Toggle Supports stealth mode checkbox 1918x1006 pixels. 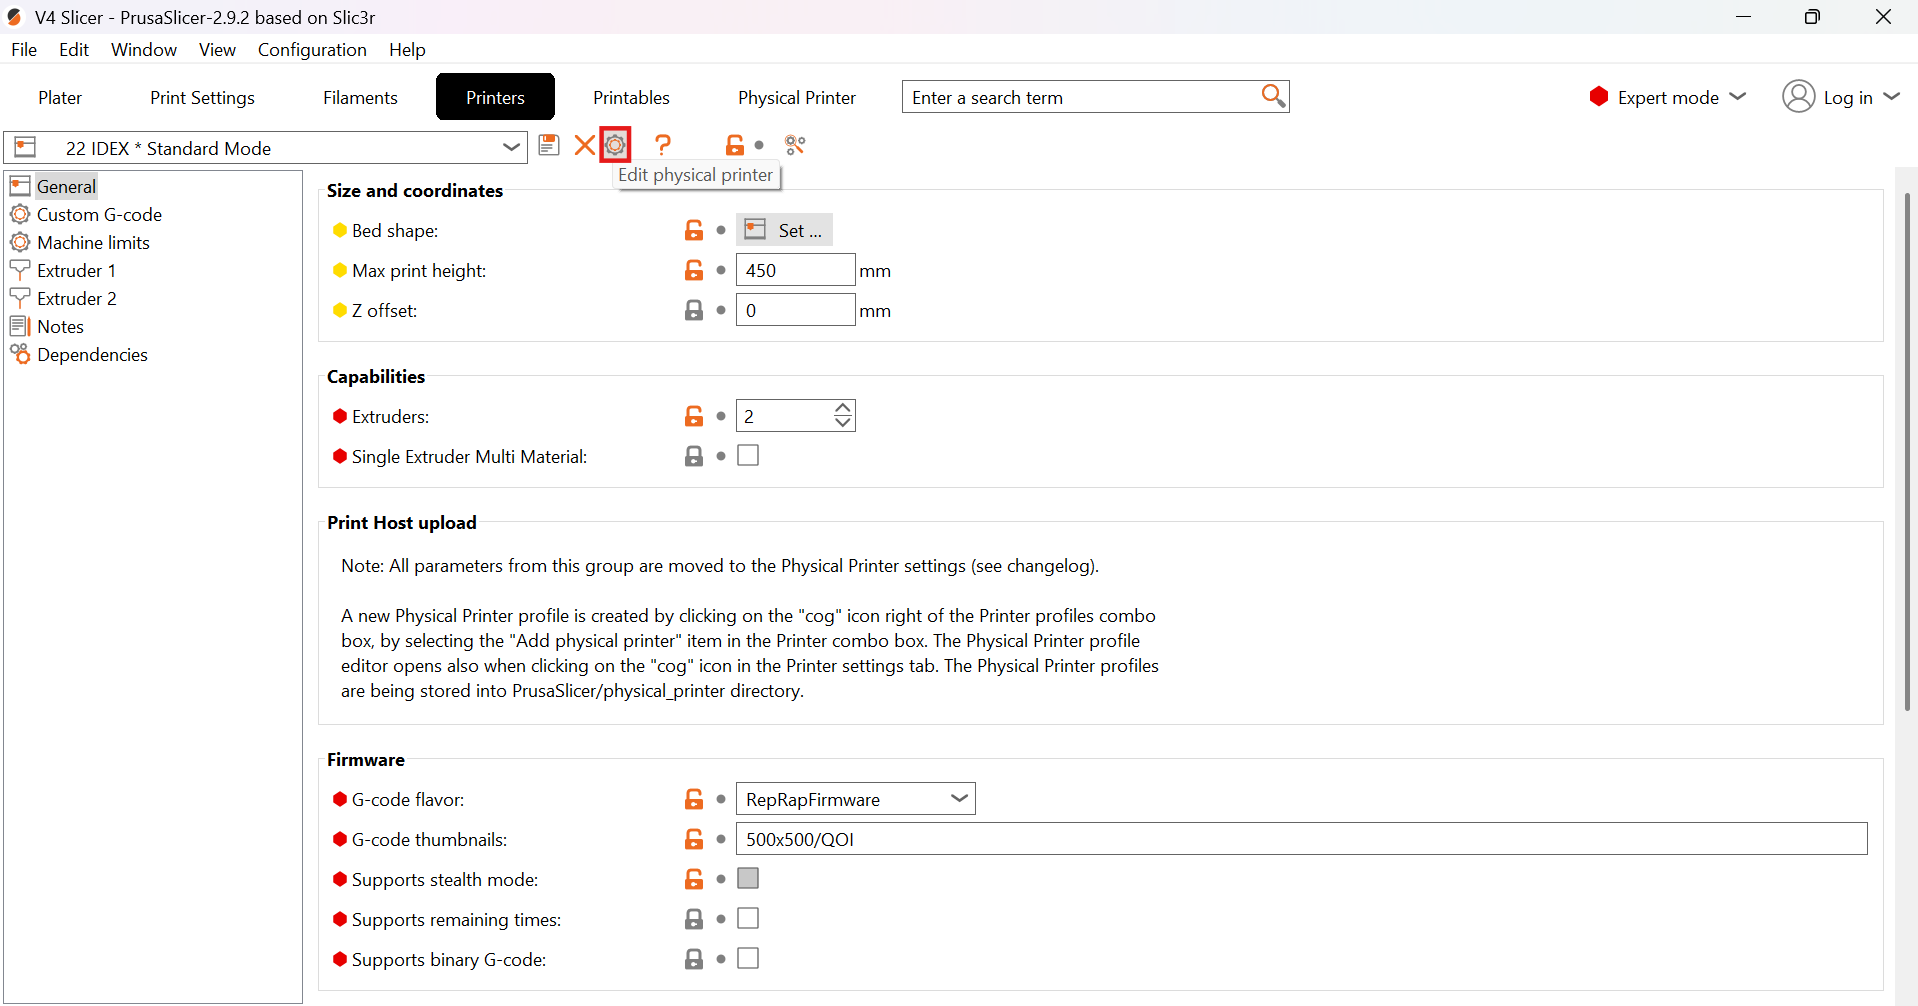(748, 878)
